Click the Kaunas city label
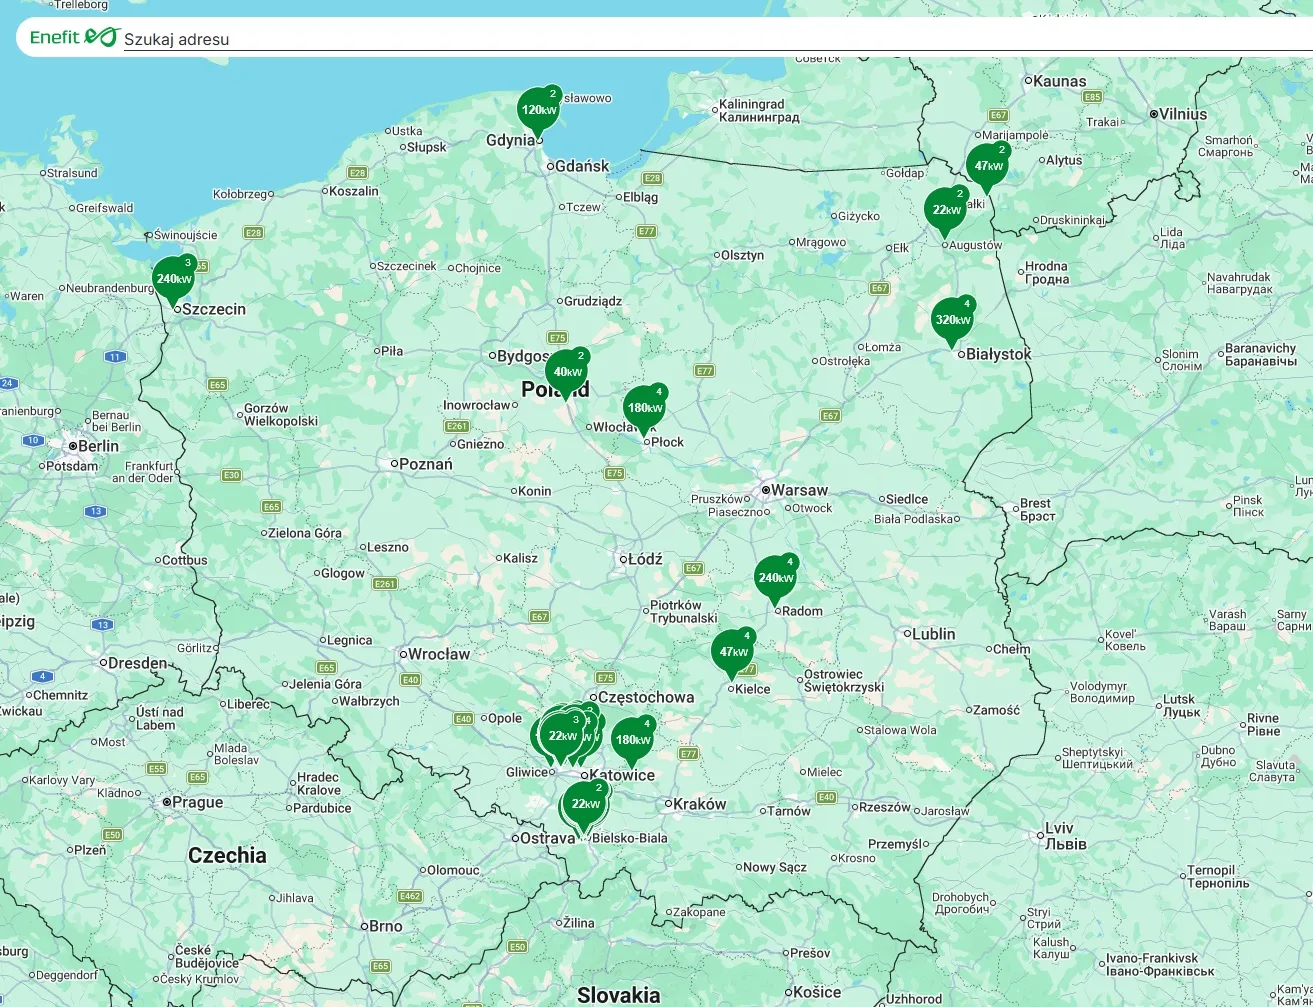The image size is (1313, 1007). pos(1060,81)
